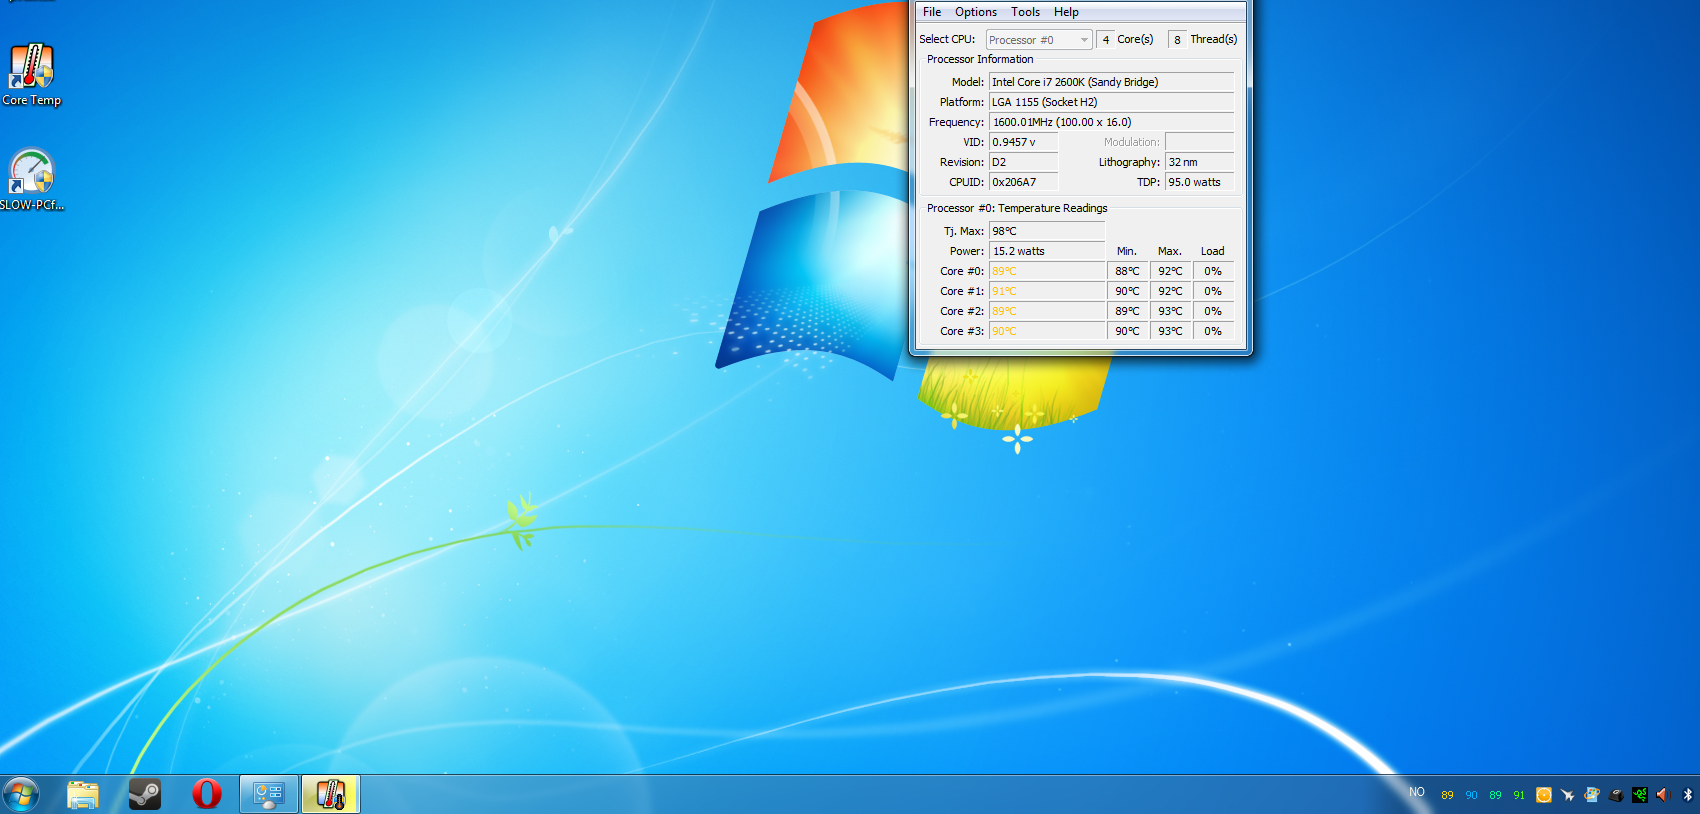
Task: Click the Tj. Max value 98°C
Action: click(x=1047, y=231)
